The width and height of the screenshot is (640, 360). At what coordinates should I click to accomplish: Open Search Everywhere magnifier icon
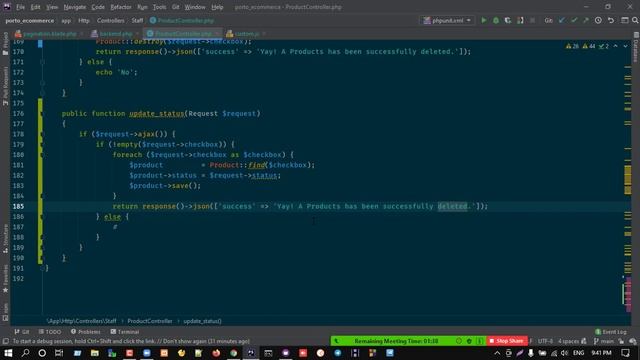point(635,20)
